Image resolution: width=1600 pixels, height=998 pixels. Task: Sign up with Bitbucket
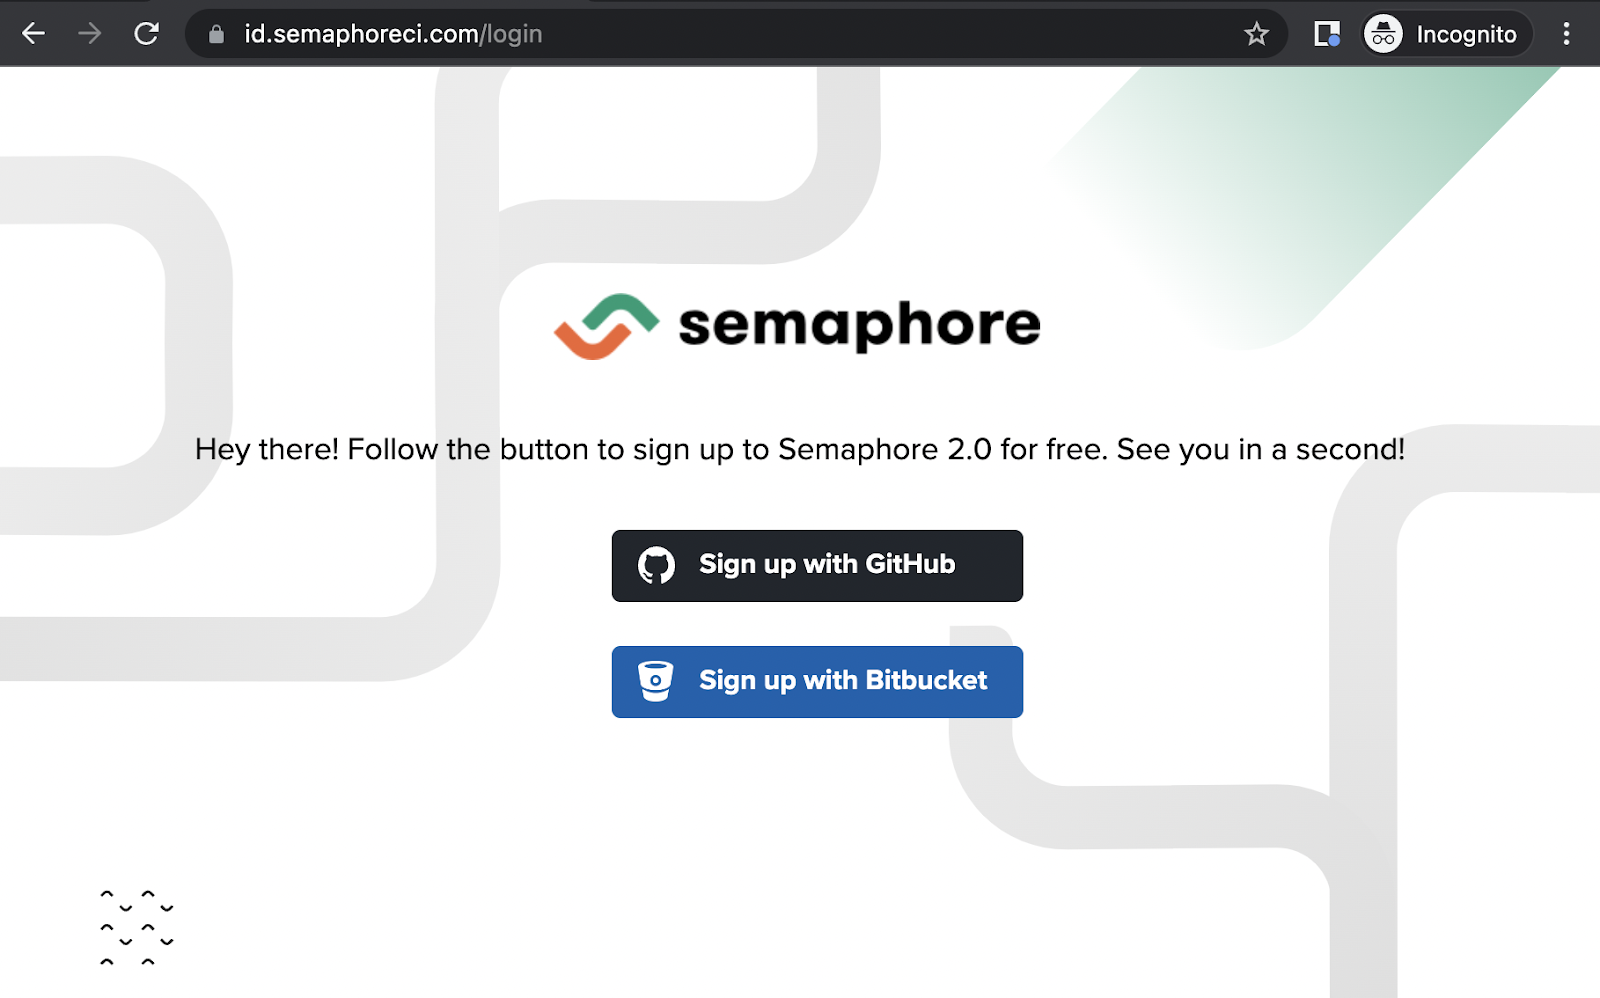816,681
